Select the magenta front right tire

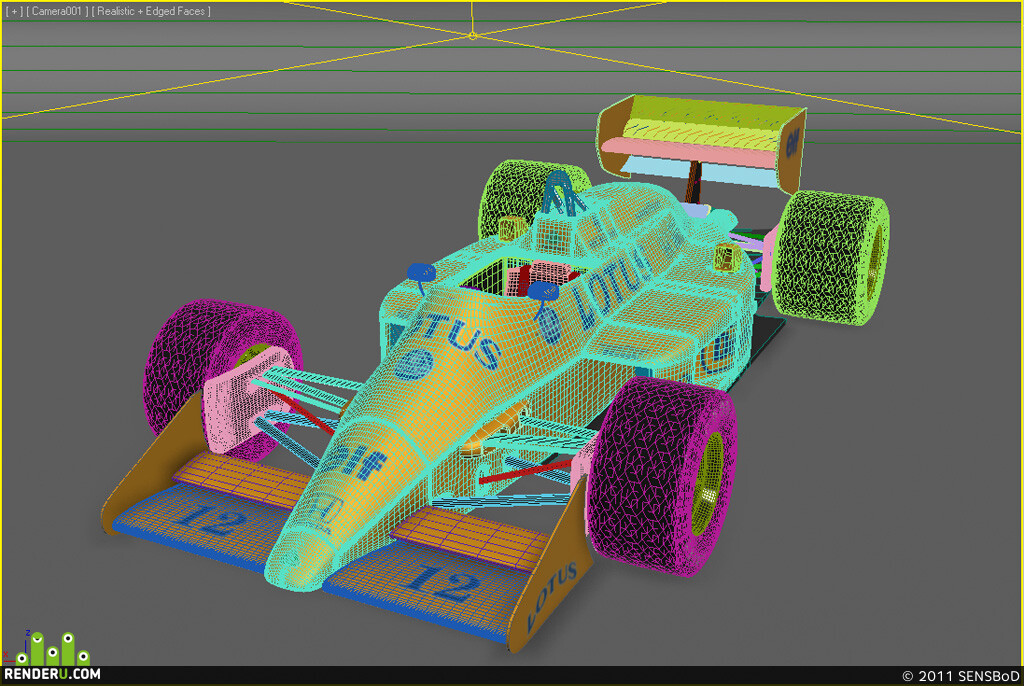(x=662, y=477)
